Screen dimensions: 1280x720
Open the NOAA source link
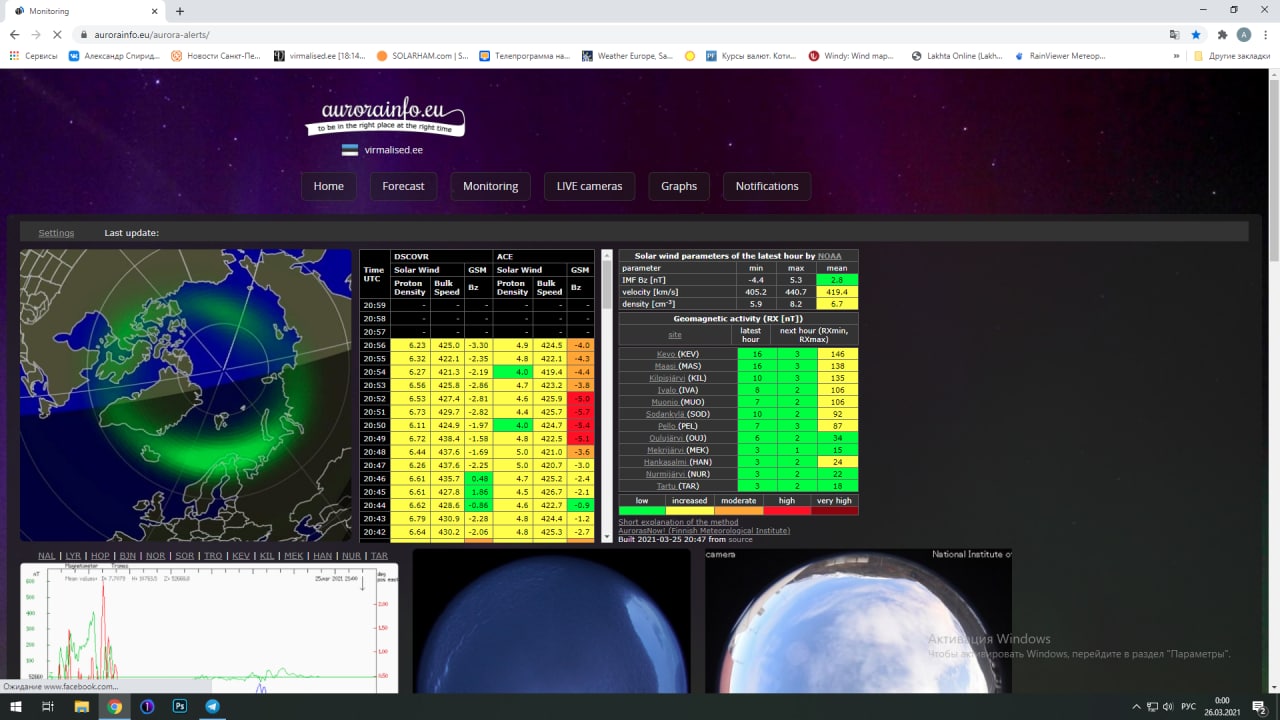(x=830, y=256)
